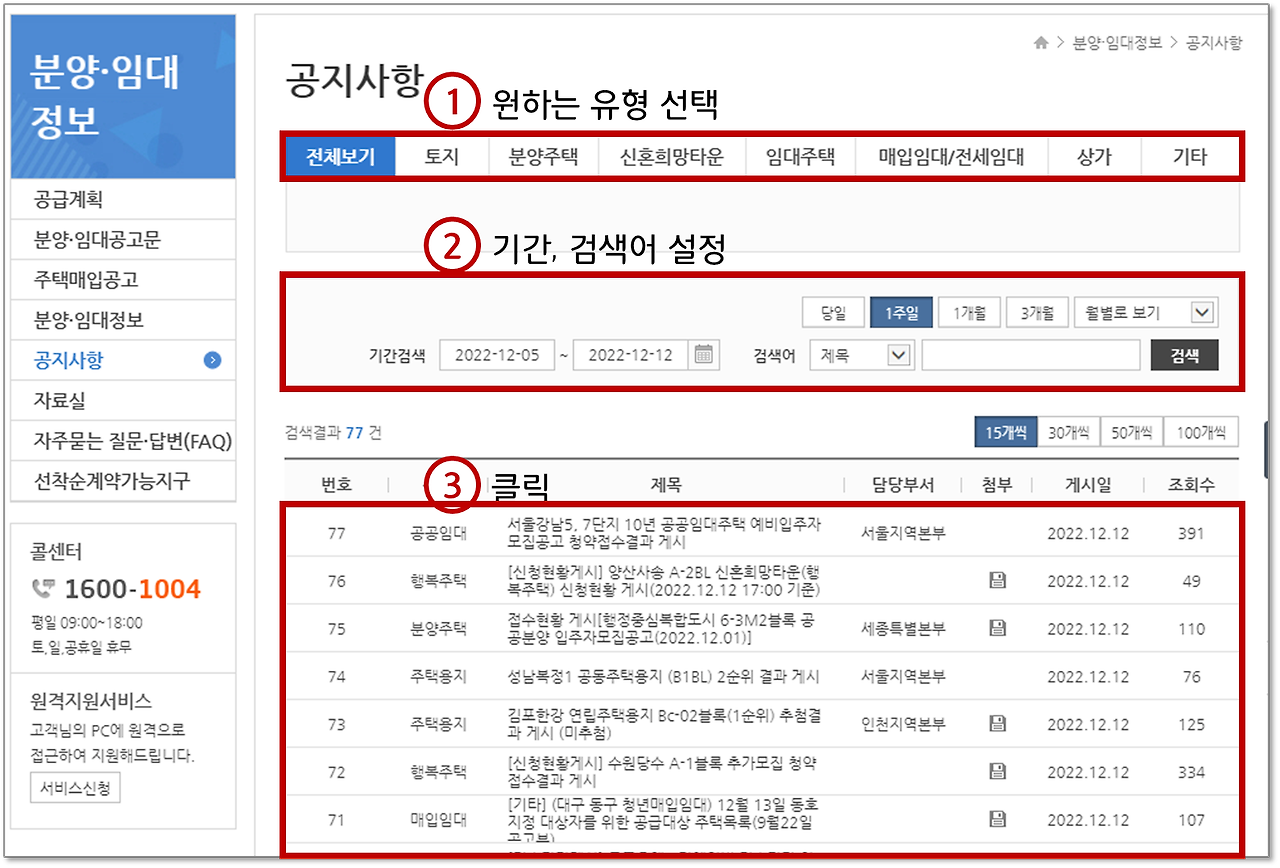This screenshot has height=868, width=1280.
Task: Open the calendar date picker icon
Action: point(703,355)
